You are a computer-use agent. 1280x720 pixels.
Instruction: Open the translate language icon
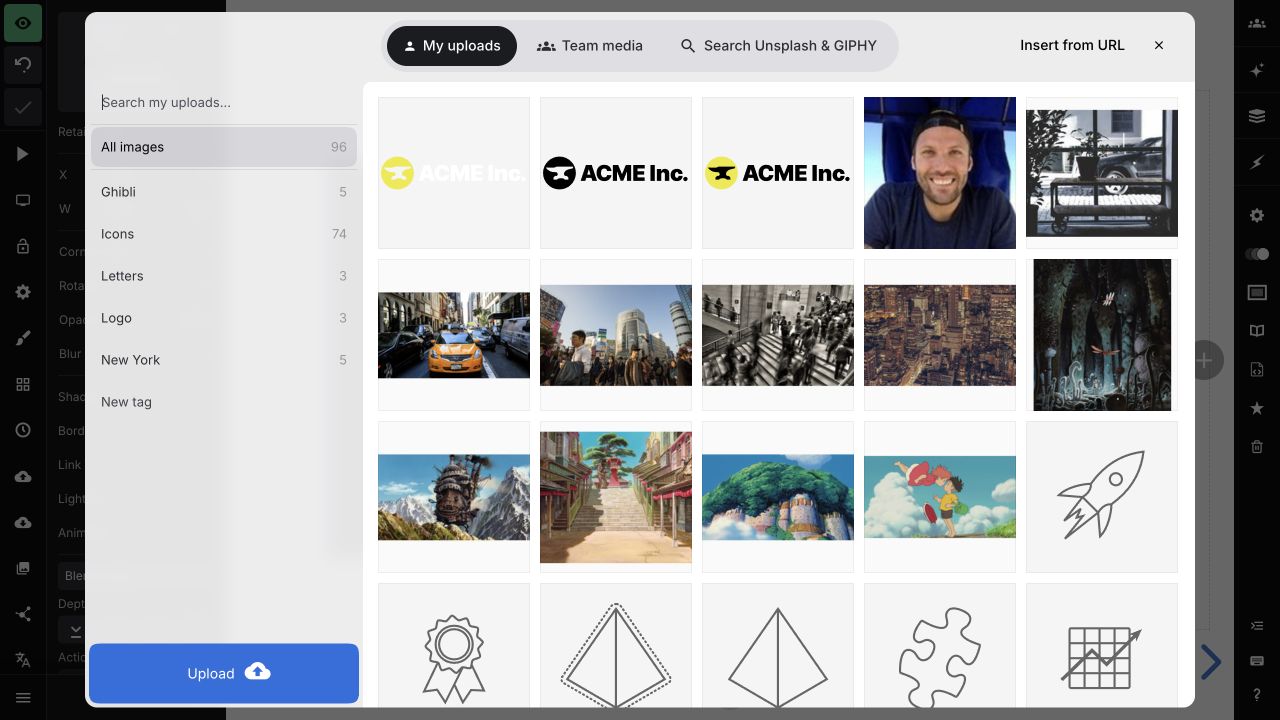(x=23, y=659)
